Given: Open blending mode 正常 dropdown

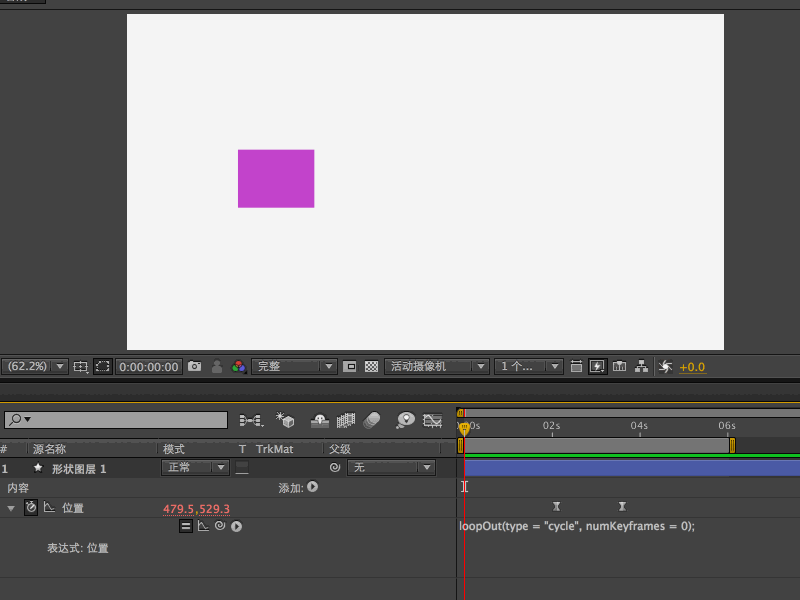Looking at the screenshot, I should tap(195, 467).
